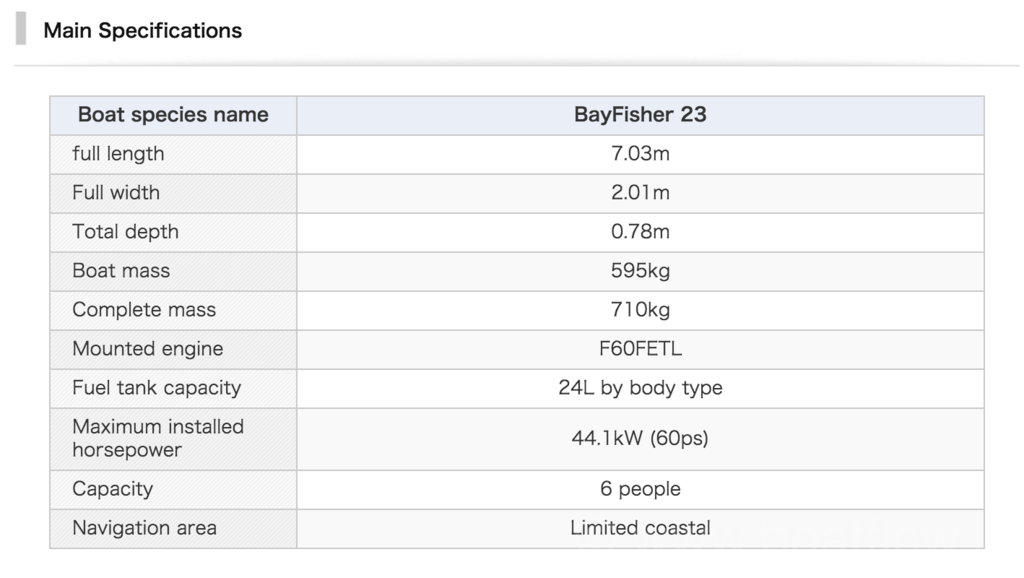Click the Total depth row label
1024x578 pixels.
tap(125, 232)
